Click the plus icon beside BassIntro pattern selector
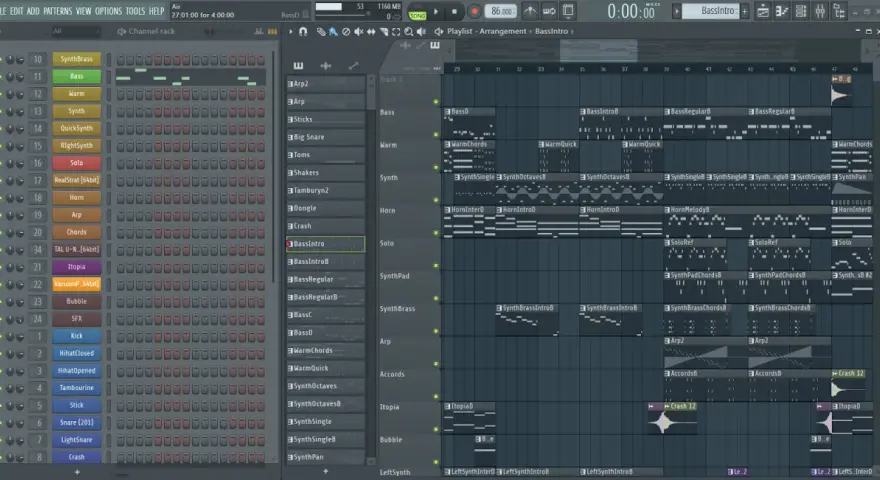This screenshot has height=480, width=880. pyautogui.click(x=745, y=11)
